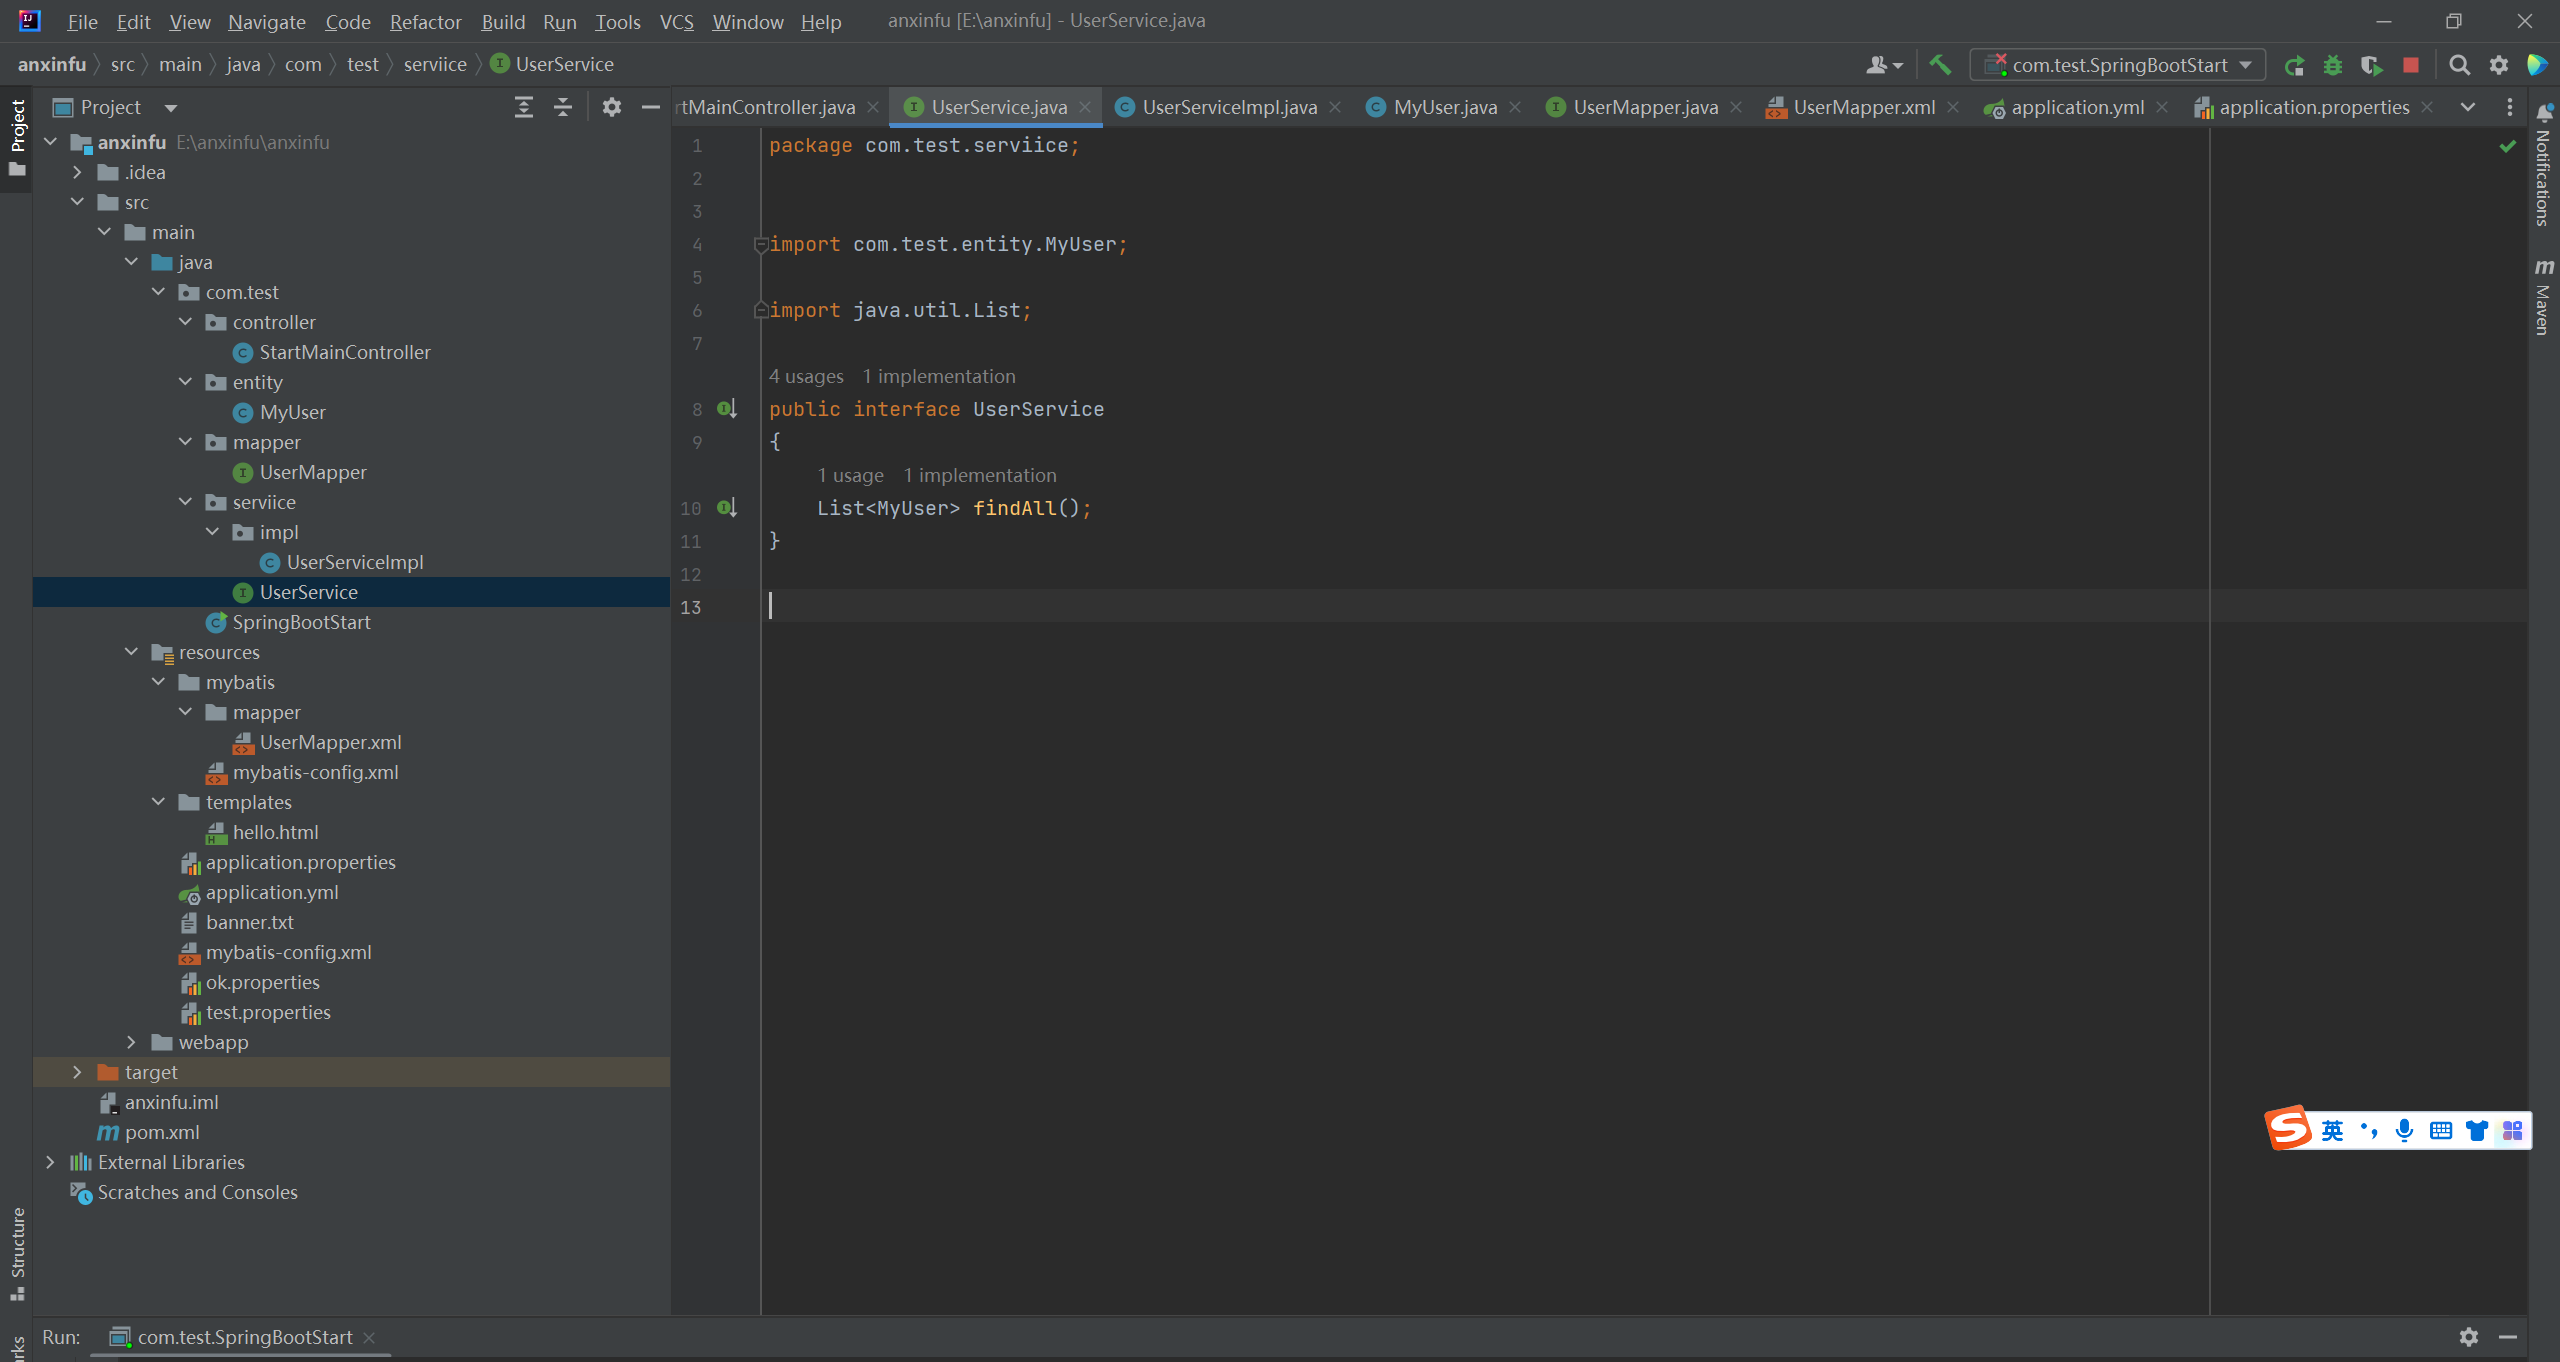Open the Refactor menu
Image resolution: width=2560 pixels, height=1362 pixels.
click(425, 21)
